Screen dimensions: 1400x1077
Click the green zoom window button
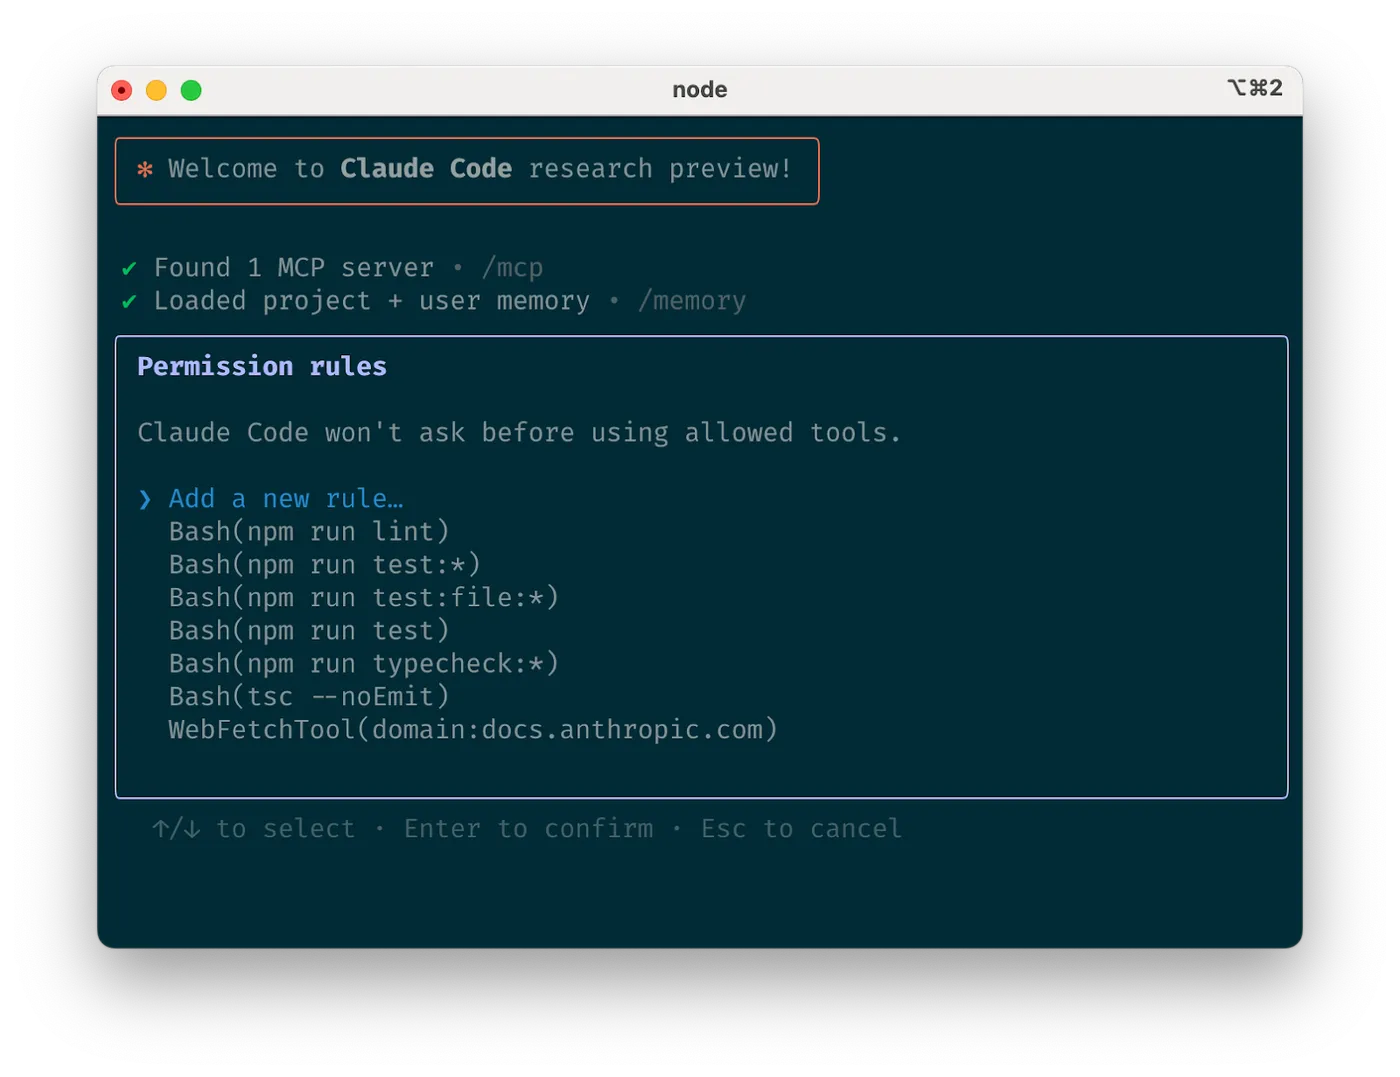click(x=191, y=91)
